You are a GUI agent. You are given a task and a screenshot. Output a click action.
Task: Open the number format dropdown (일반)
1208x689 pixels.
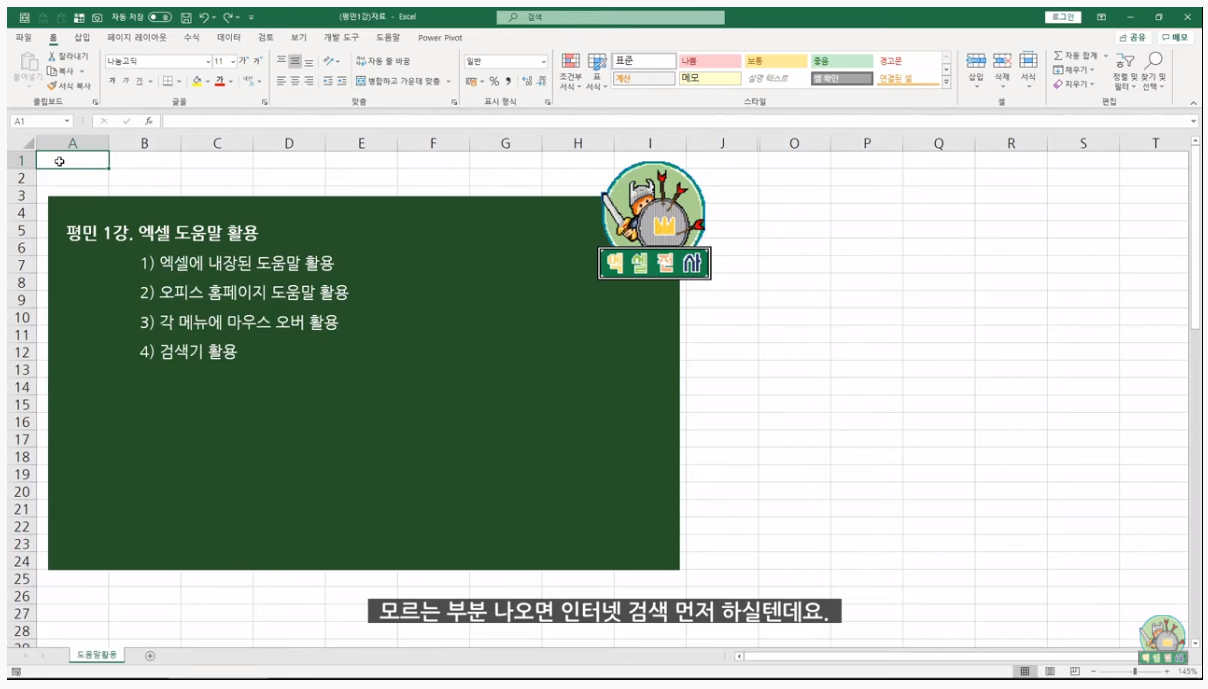(x=544, y=62)
